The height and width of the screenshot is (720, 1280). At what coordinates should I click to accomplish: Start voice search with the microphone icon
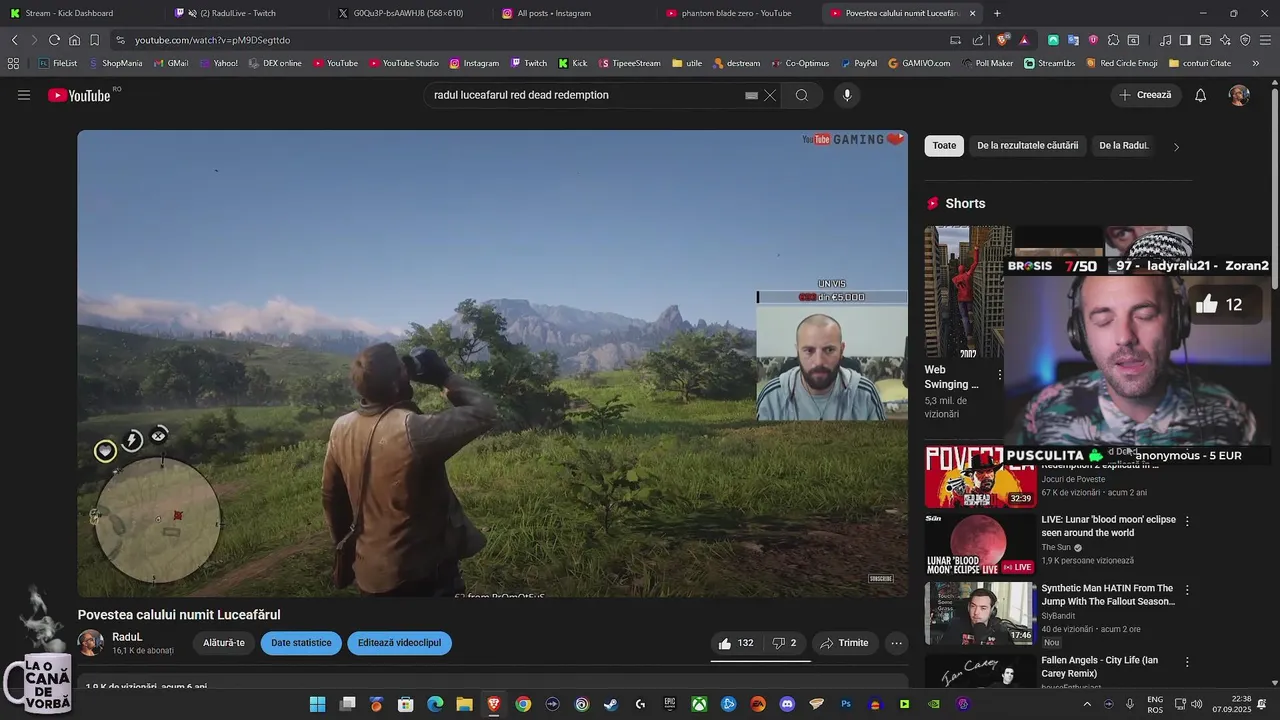[x=847, y=95]
